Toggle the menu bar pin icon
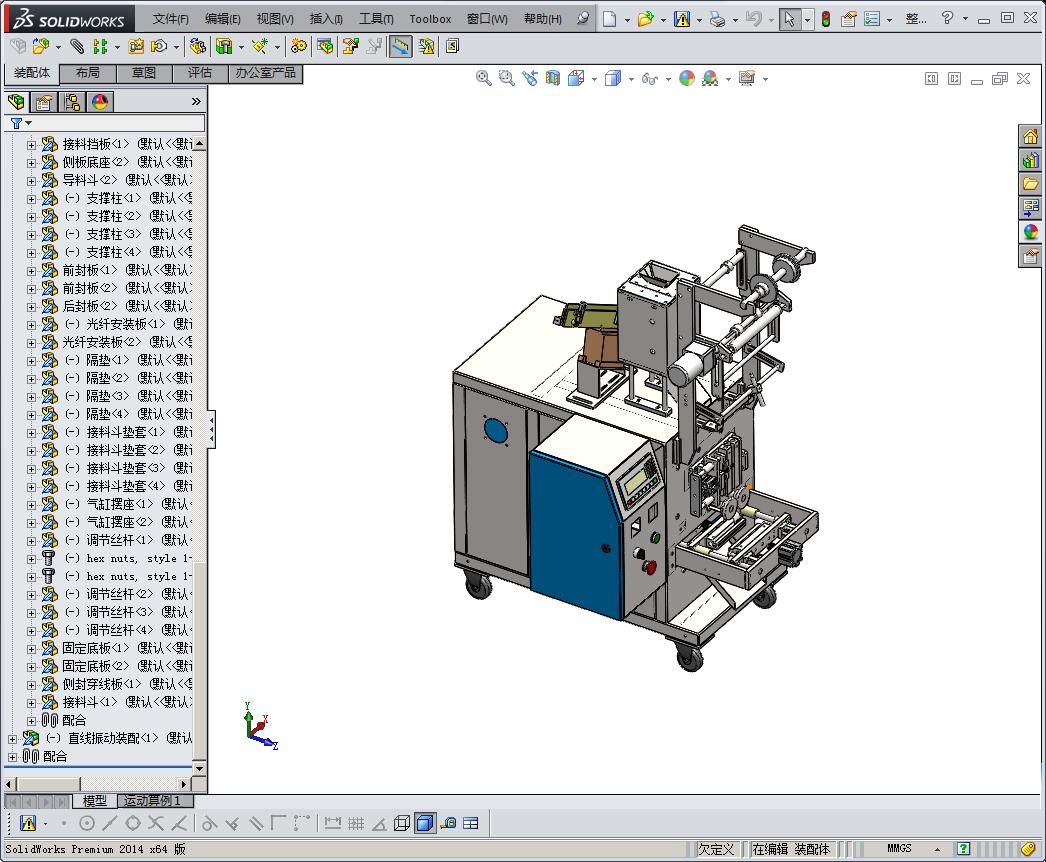The image size is (1046, 862). pos(583,18)
